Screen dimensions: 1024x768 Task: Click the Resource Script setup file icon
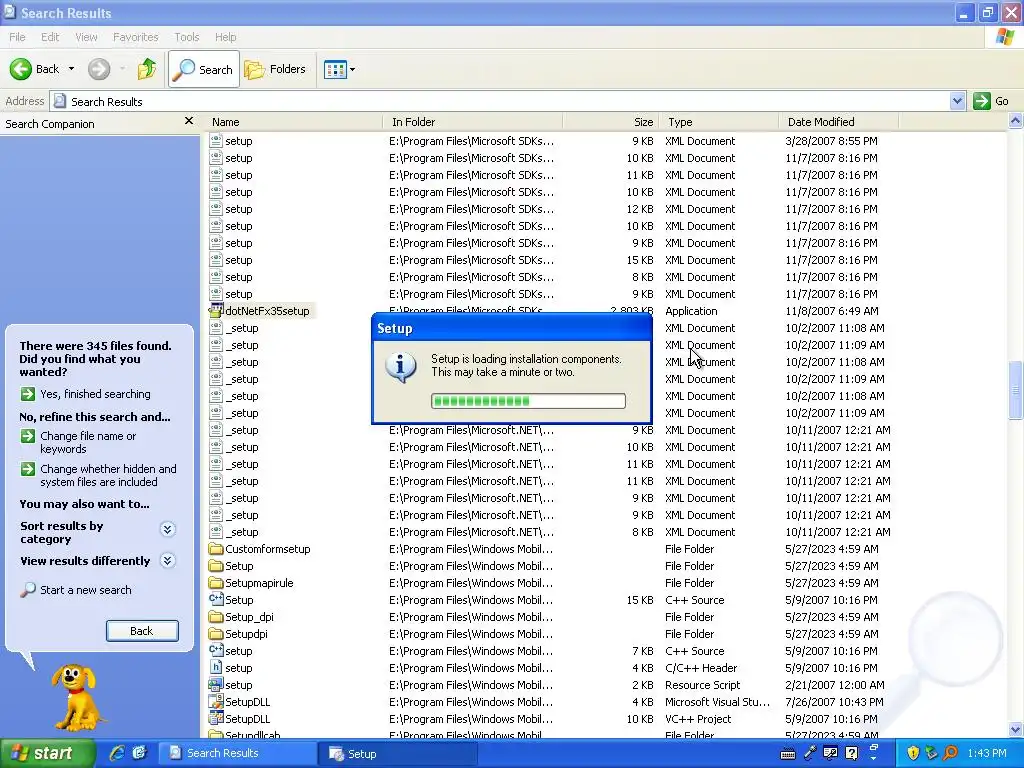tap(216, 684)
